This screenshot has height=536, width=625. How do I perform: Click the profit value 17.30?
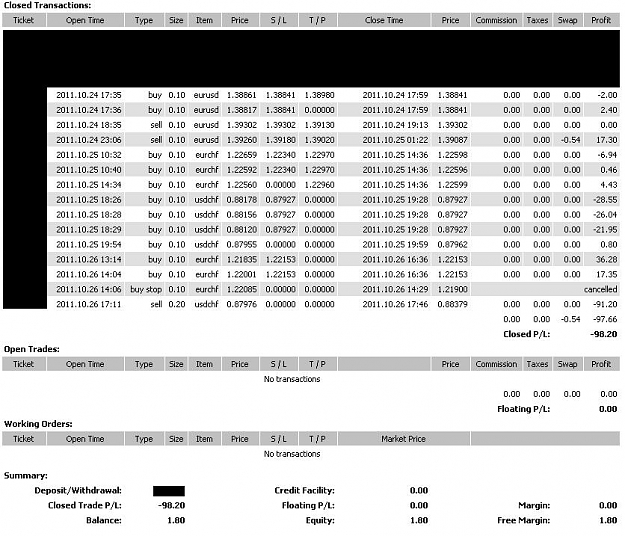pos(607,140)
